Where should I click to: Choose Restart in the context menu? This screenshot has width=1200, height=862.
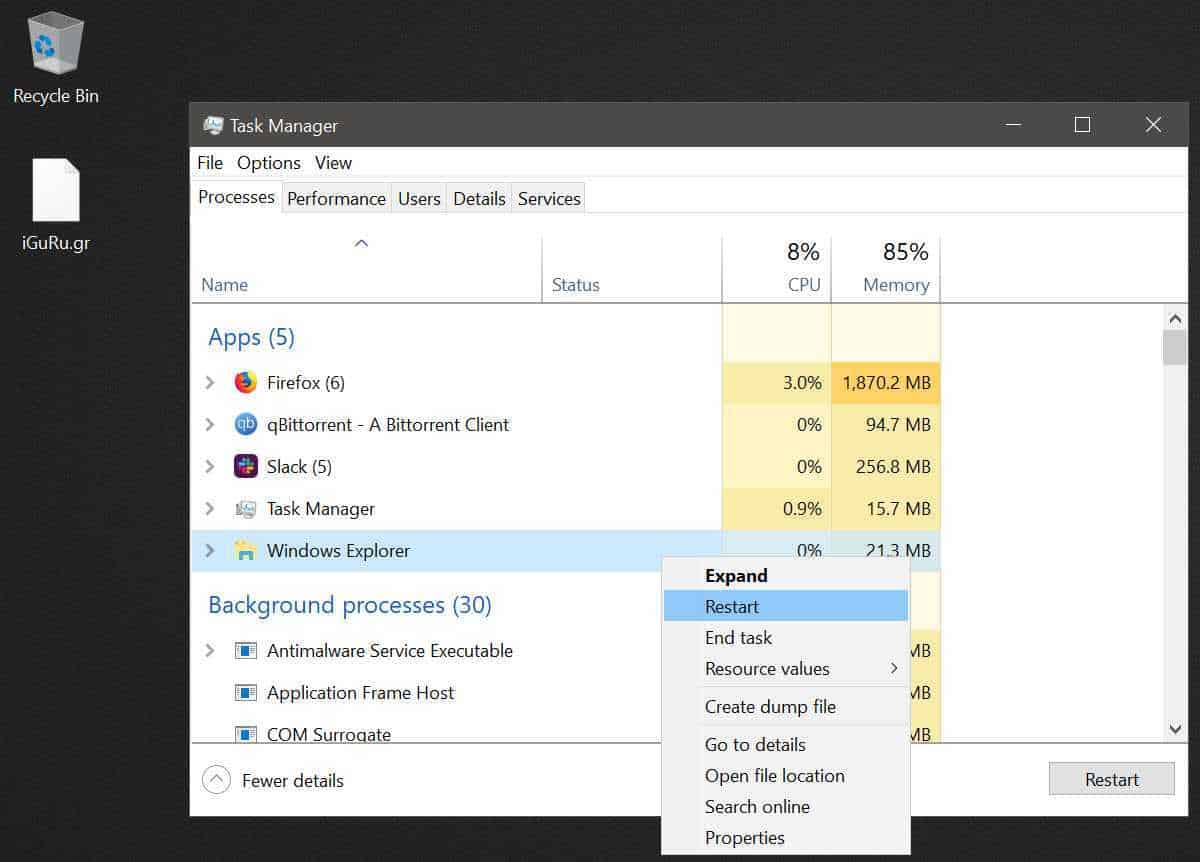(786, 606)
